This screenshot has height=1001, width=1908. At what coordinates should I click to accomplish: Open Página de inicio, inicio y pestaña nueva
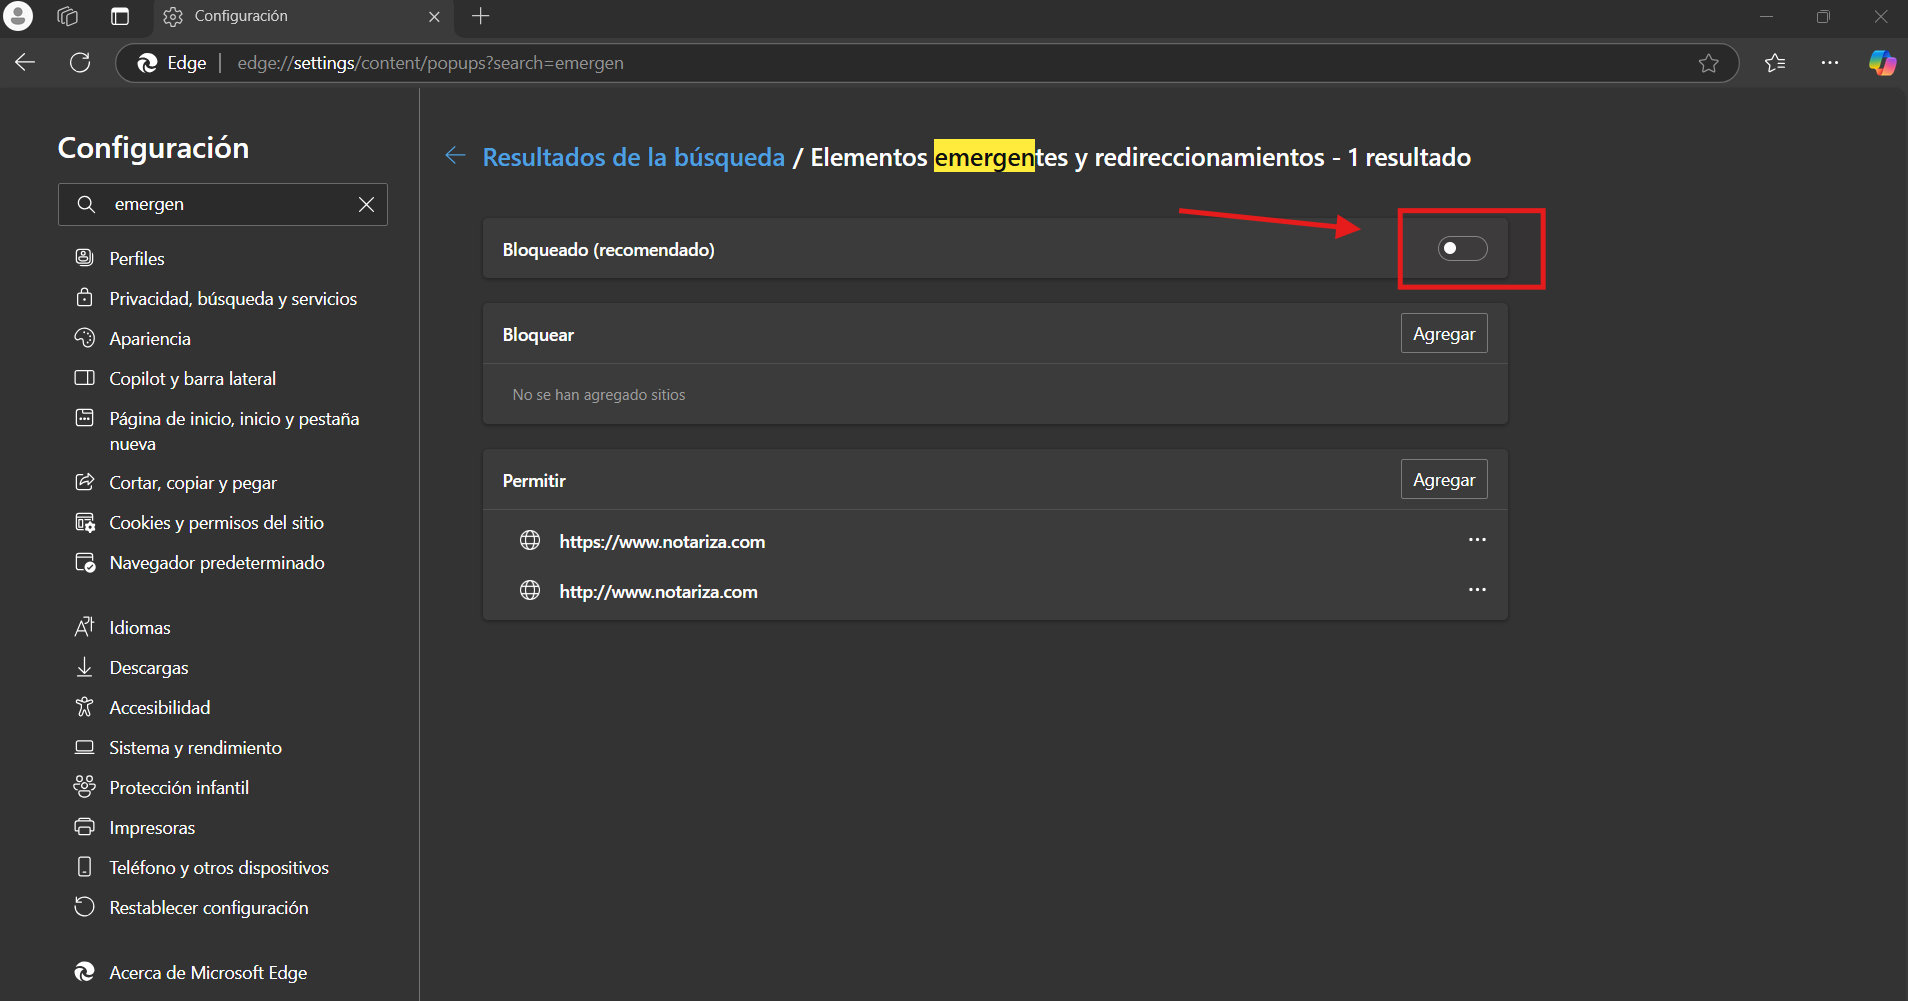tap(233, 430)
